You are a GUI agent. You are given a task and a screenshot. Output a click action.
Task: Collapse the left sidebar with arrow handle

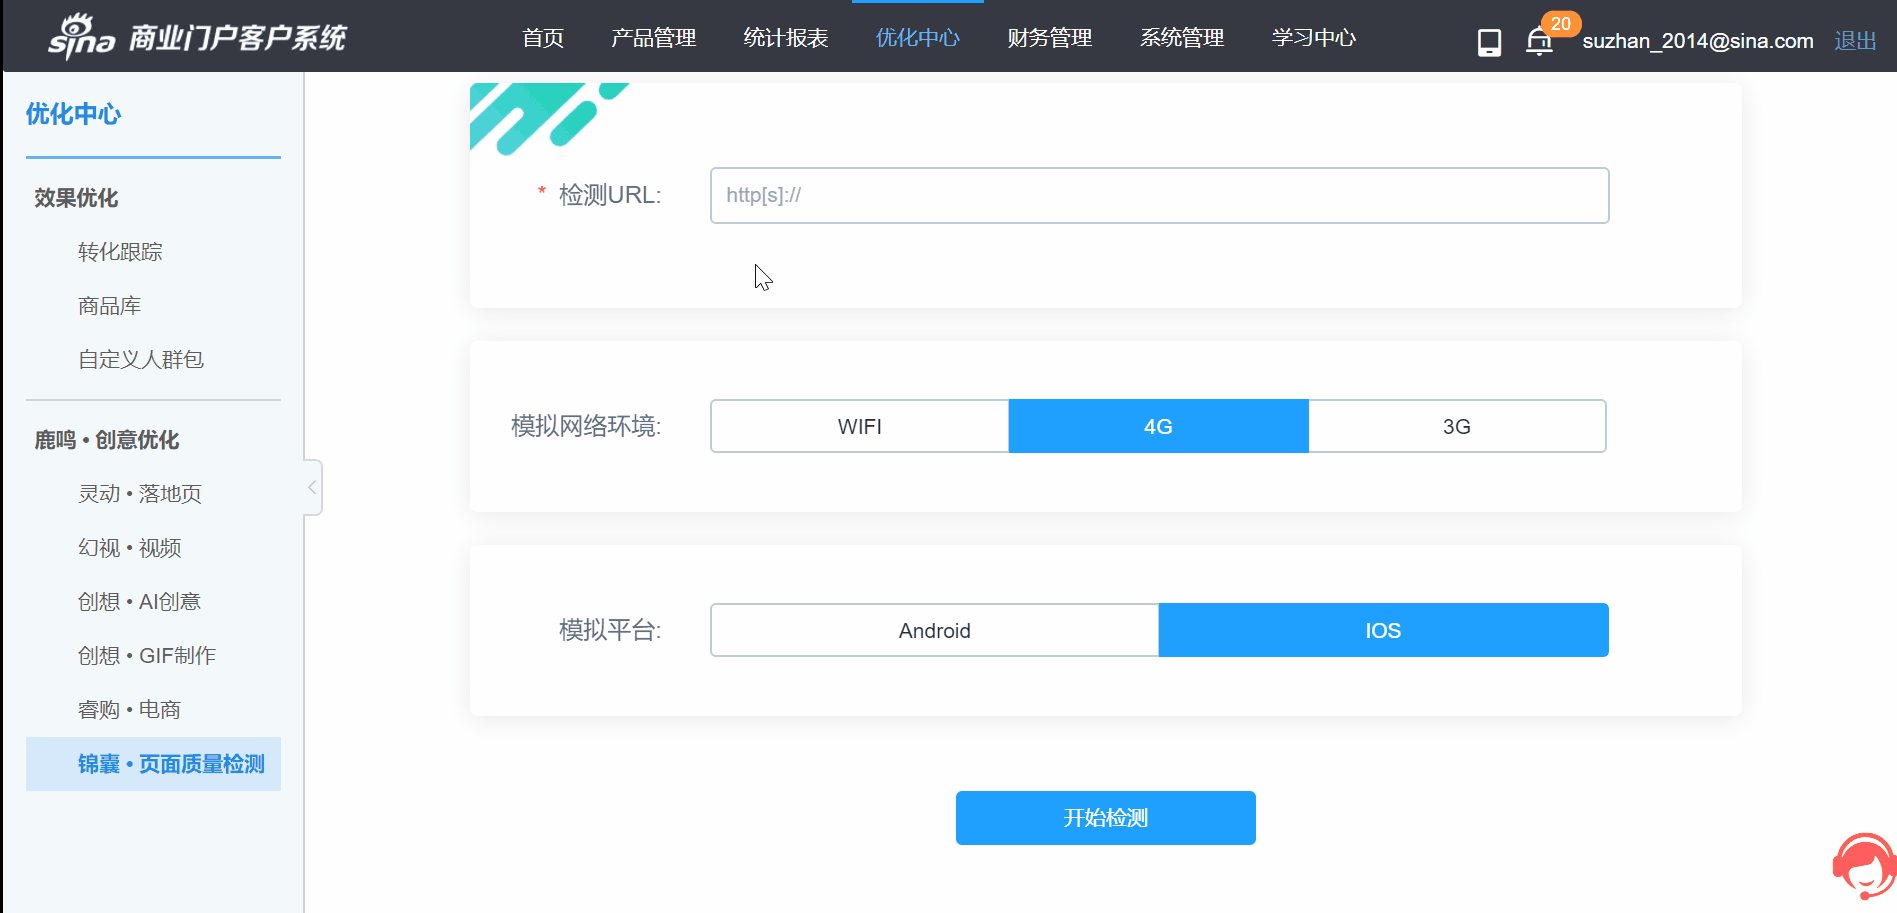[x=312, y=487]
